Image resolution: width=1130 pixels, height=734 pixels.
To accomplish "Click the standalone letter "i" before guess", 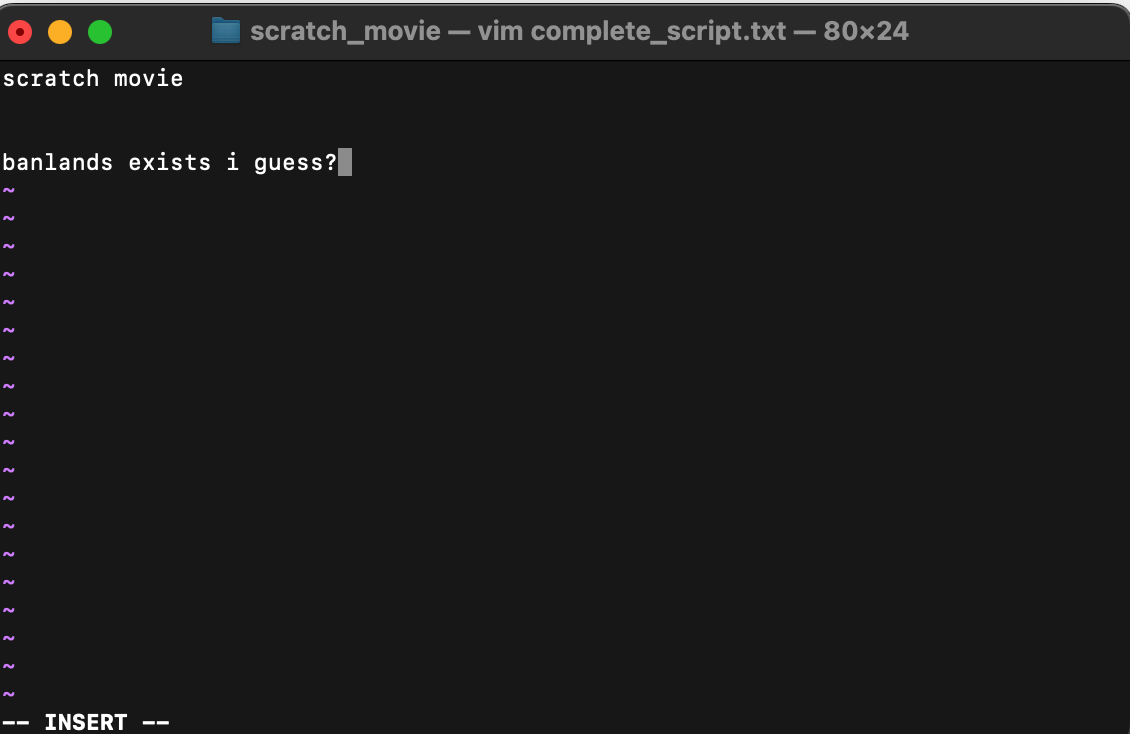I will tap(233, 162).
